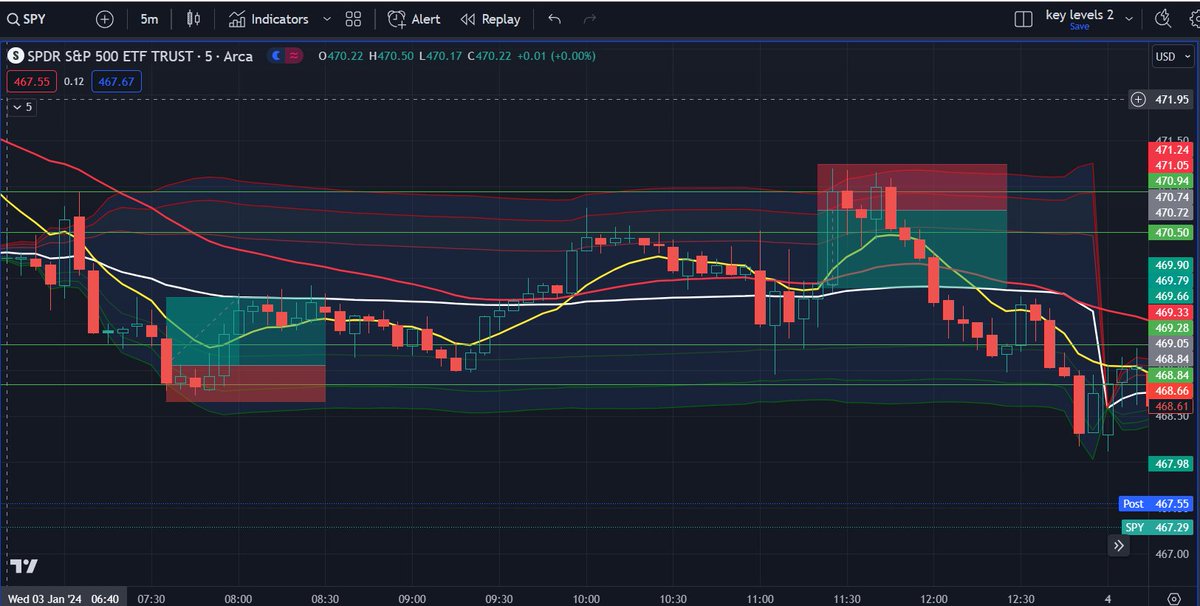The image size is (1200, 606).
Task: Select the long position box near 08:00
Action: tap(246, 349)
